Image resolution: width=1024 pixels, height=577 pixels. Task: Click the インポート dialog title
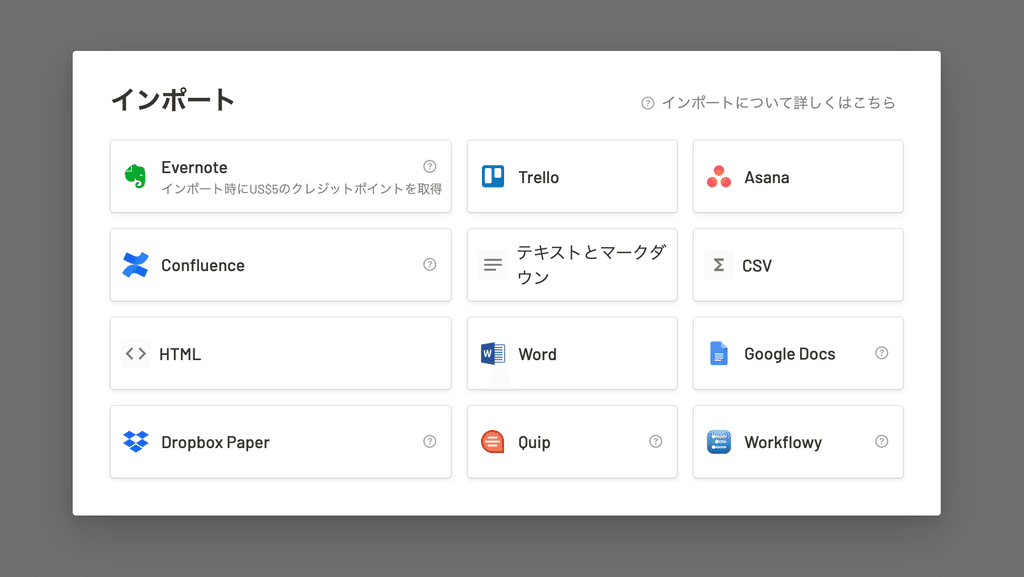click(173, 100)
